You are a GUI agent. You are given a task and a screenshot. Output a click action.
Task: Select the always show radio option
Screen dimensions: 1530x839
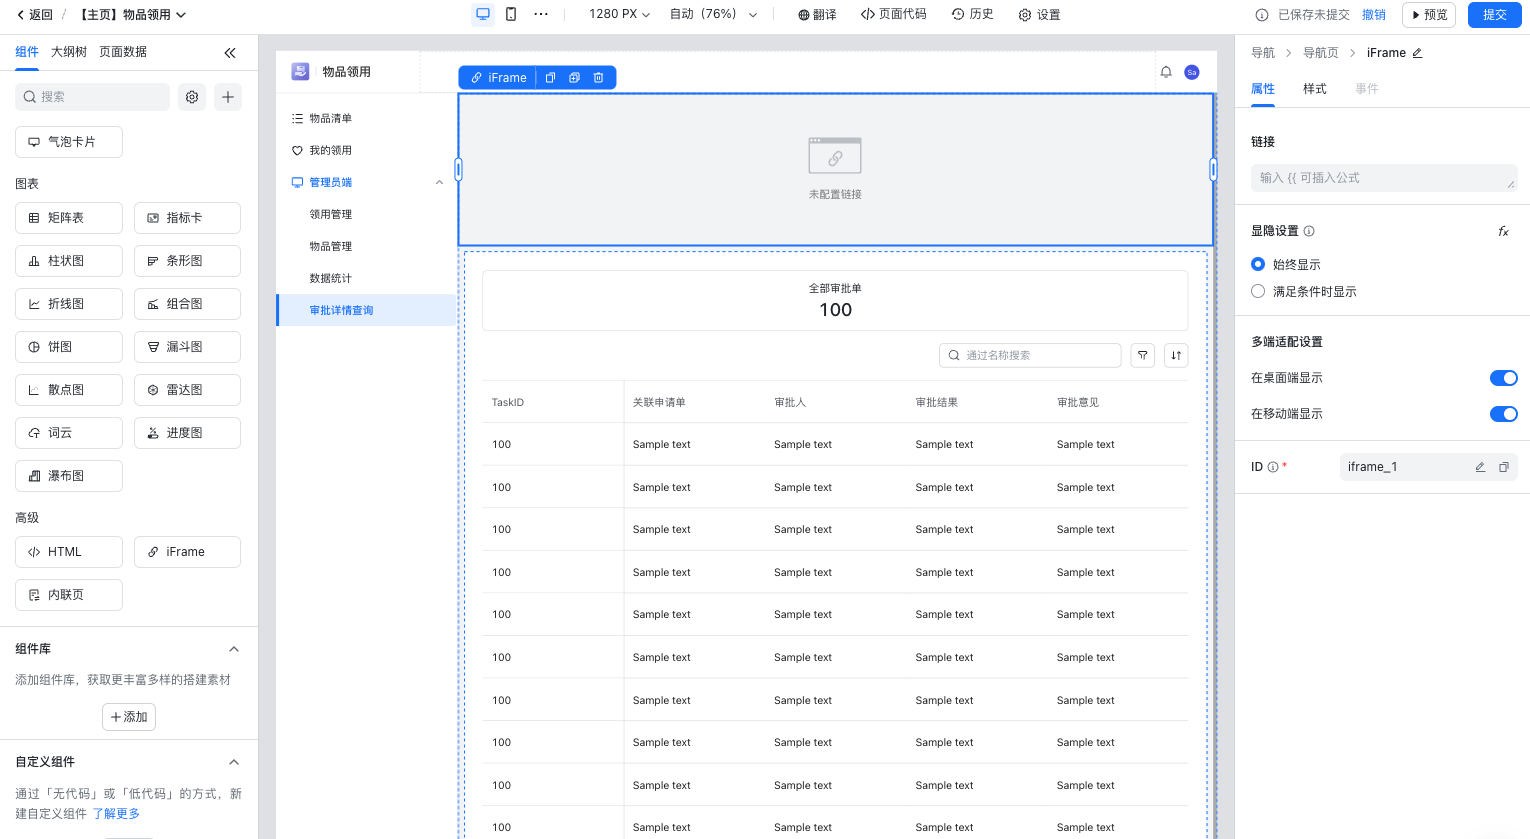1258,264
